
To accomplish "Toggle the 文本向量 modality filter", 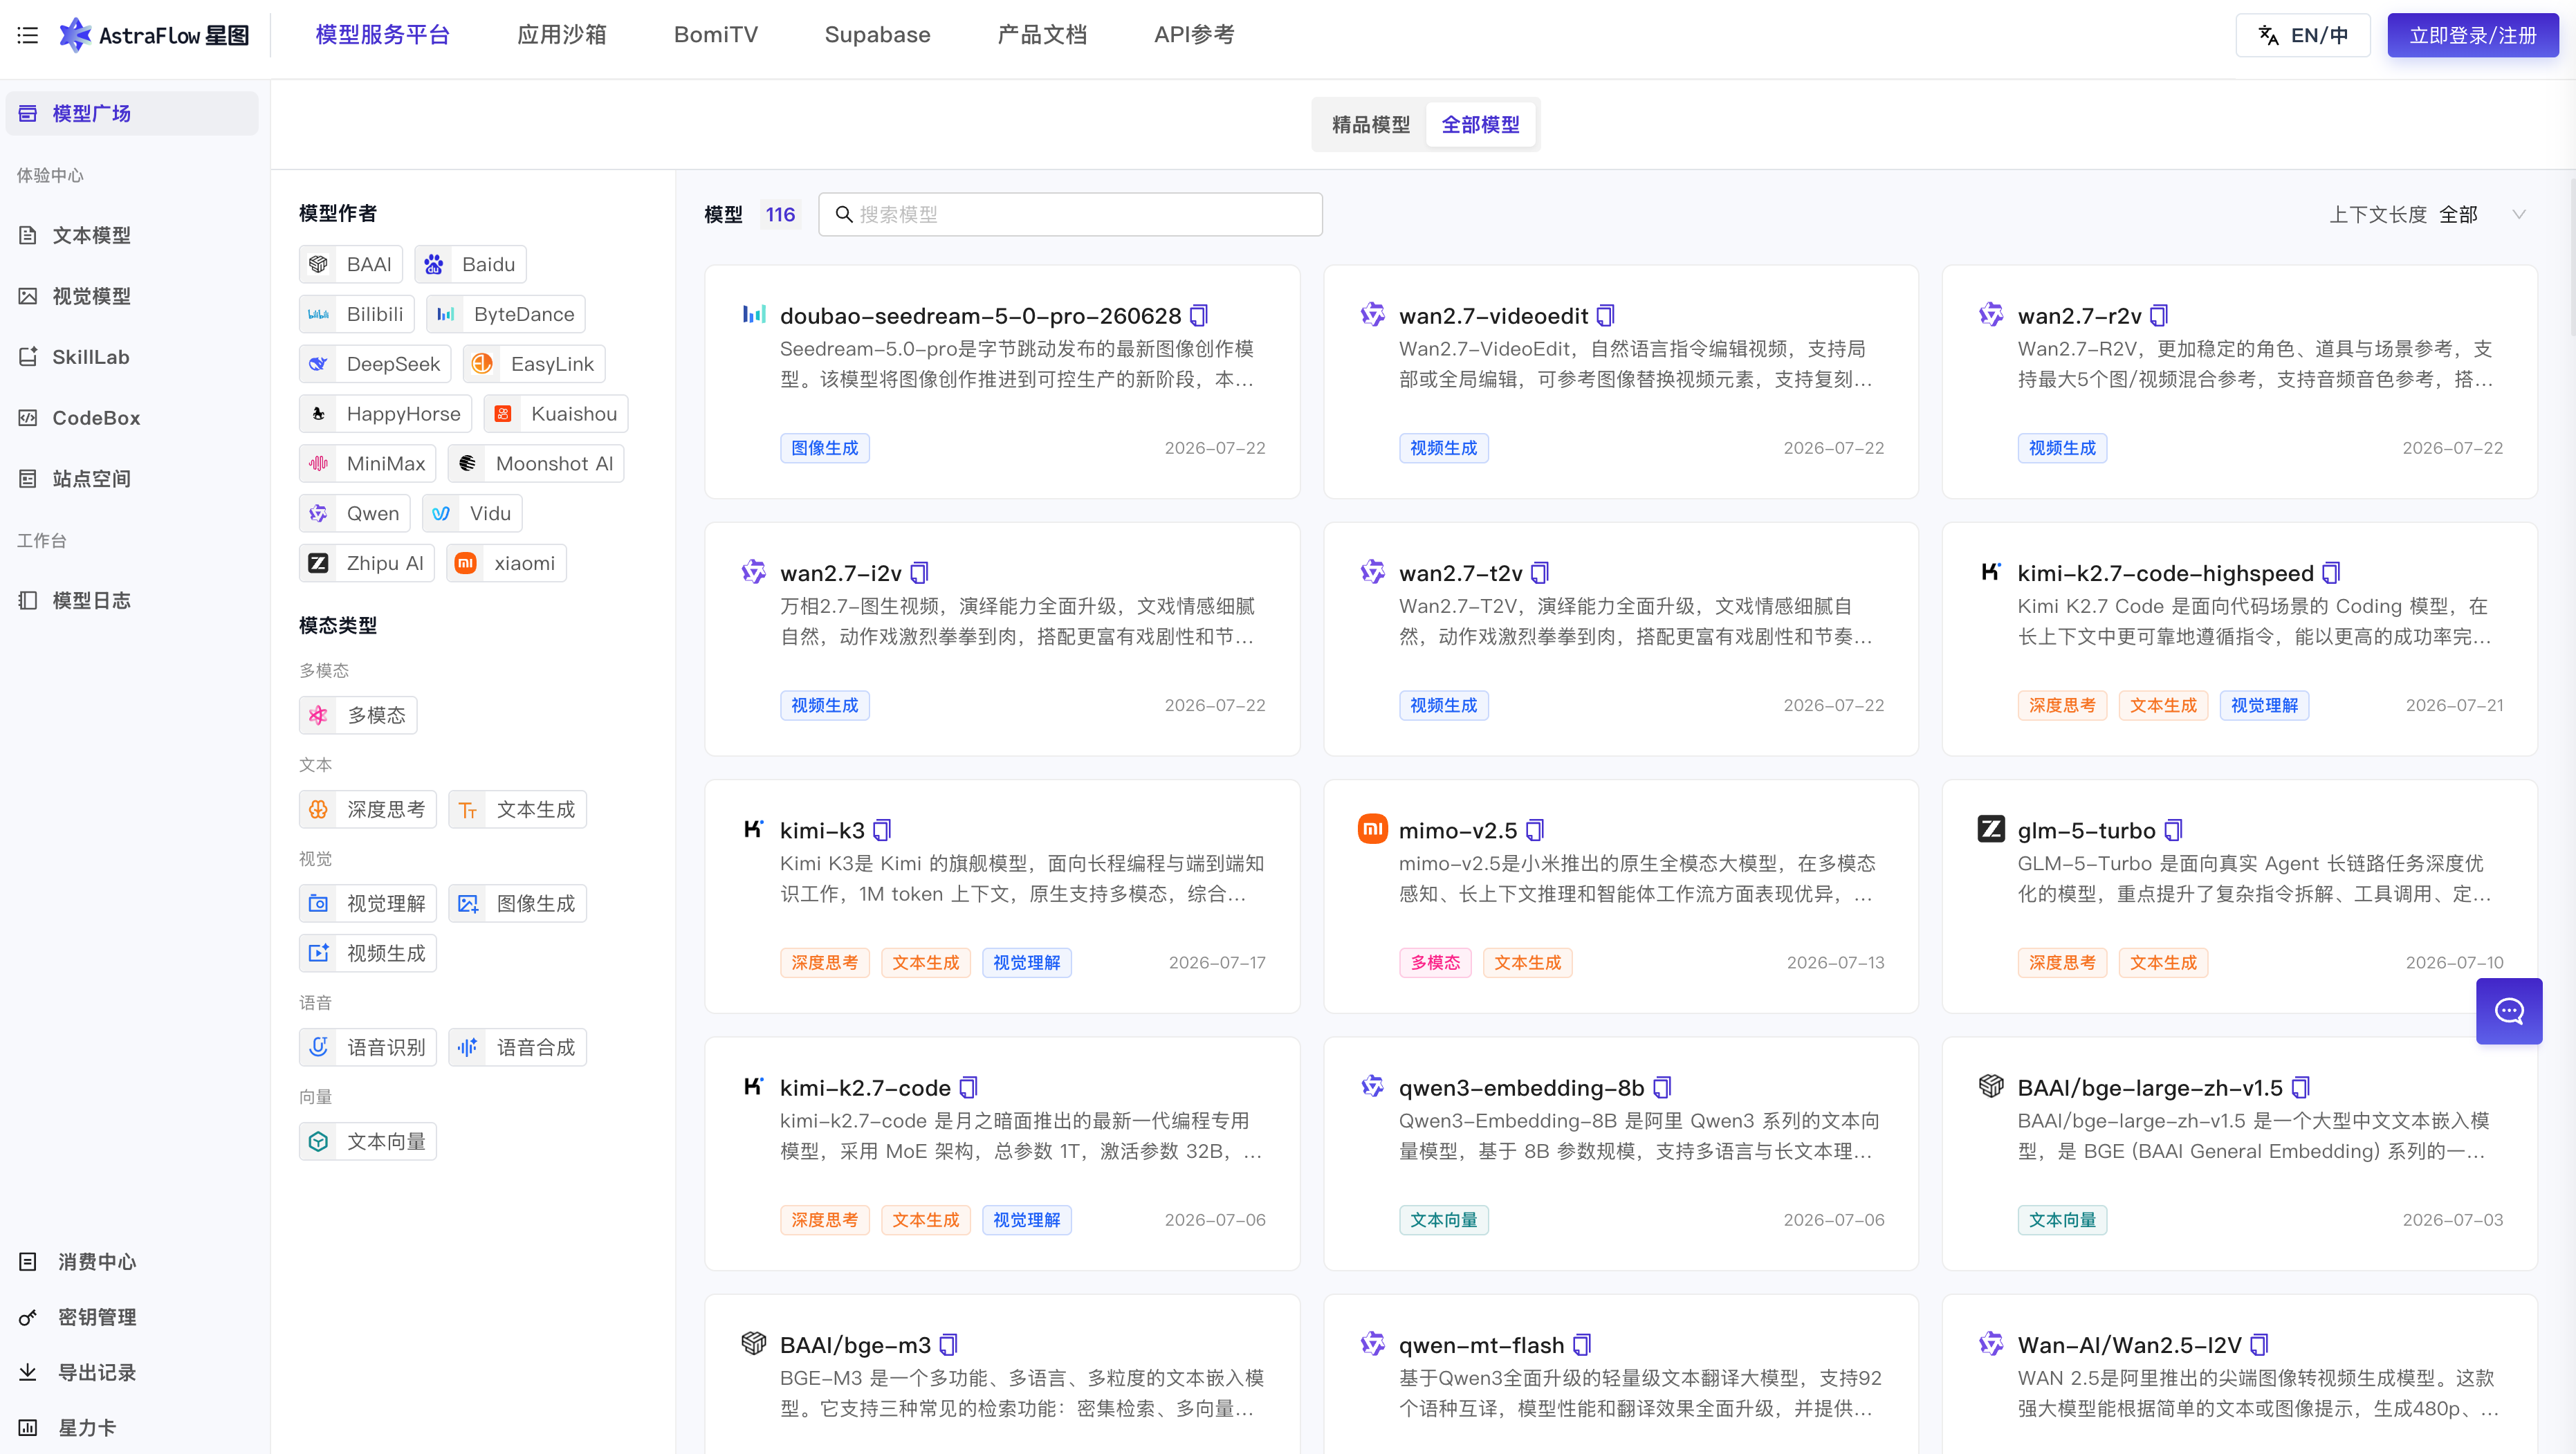I will [368, 1142].
